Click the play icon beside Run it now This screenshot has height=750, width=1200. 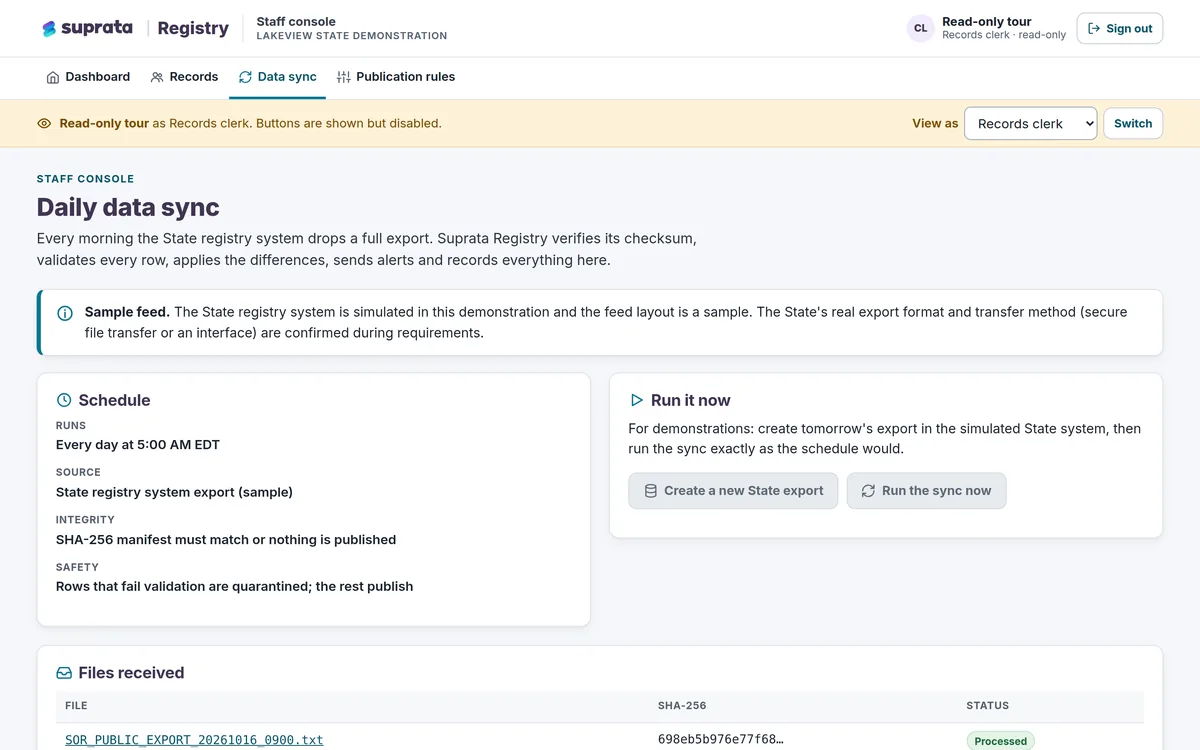click(636, 400)
